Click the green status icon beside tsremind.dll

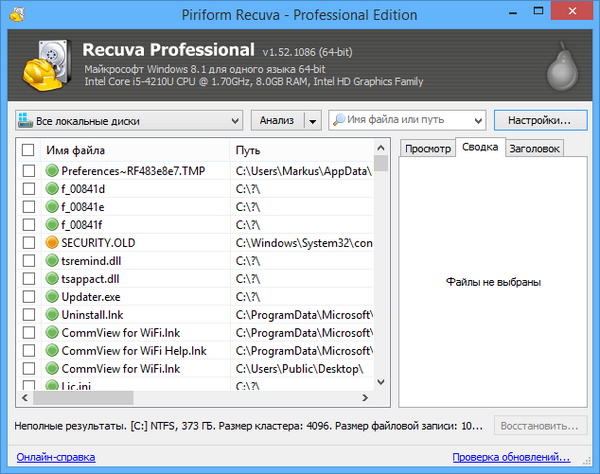coord(52,260)
